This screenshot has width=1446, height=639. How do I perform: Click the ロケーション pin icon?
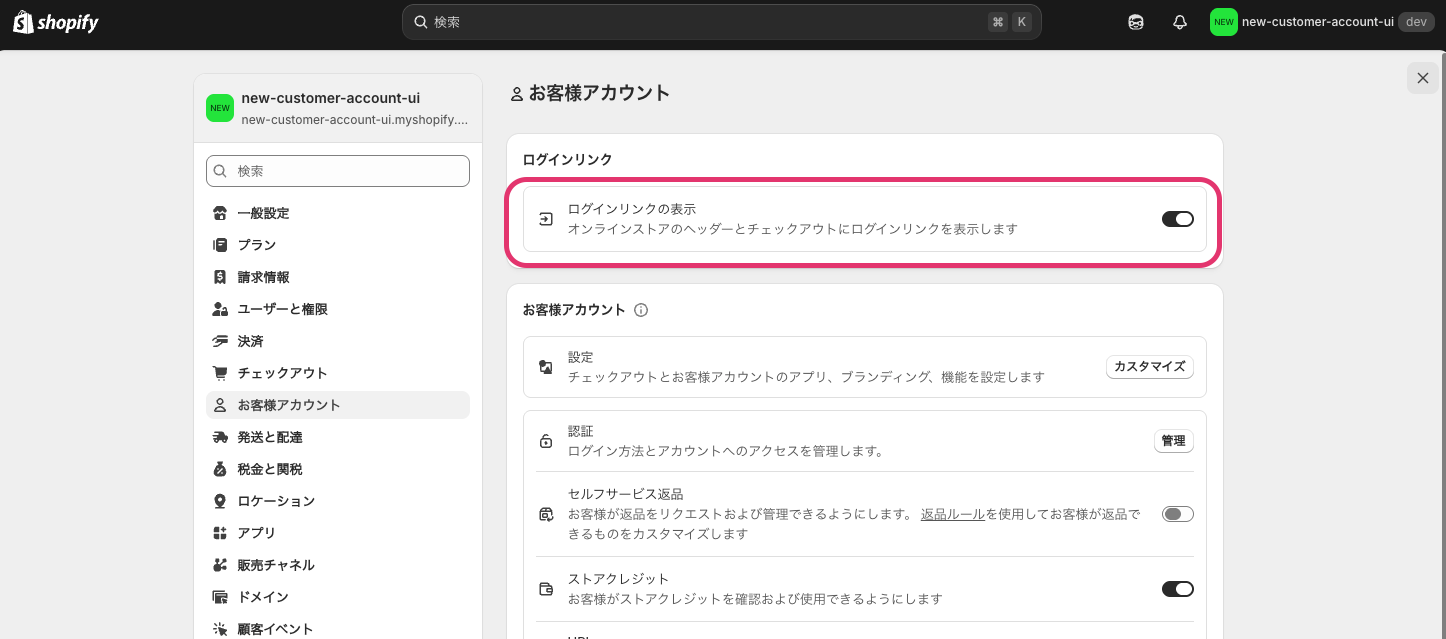point(220,501)
